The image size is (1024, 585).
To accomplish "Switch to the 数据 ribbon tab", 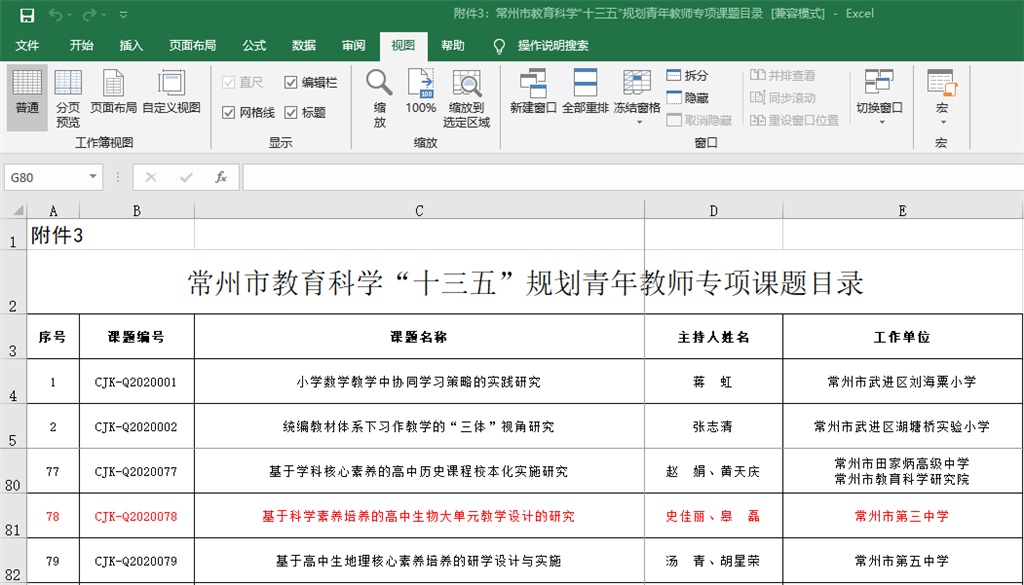I will (x=304, y=46).
